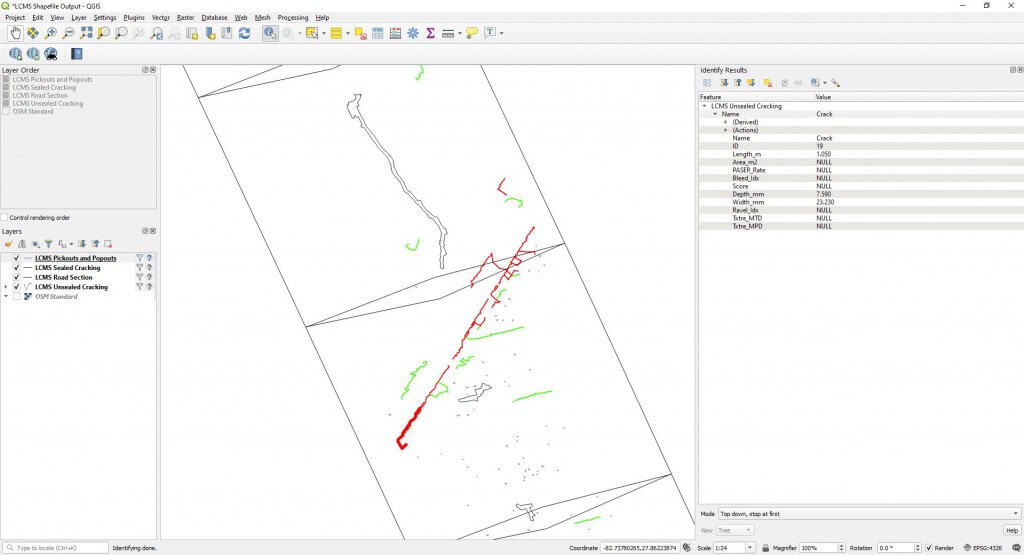Toggle visibility of LCMS Road Section layer
1024x555 pixels.
click(x=16, y=278)
